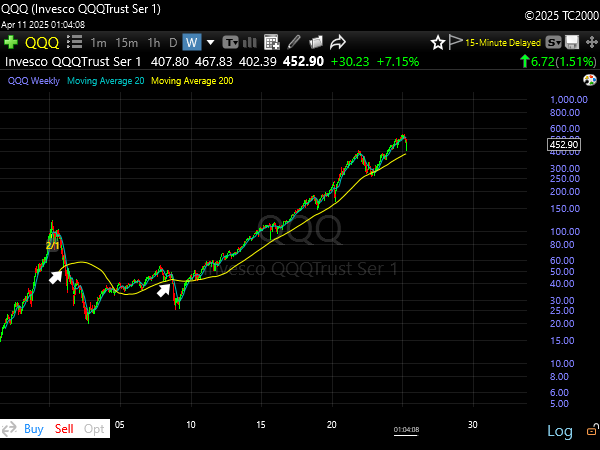Click the 6.72(1.51%) change indicator

point(558,61)
